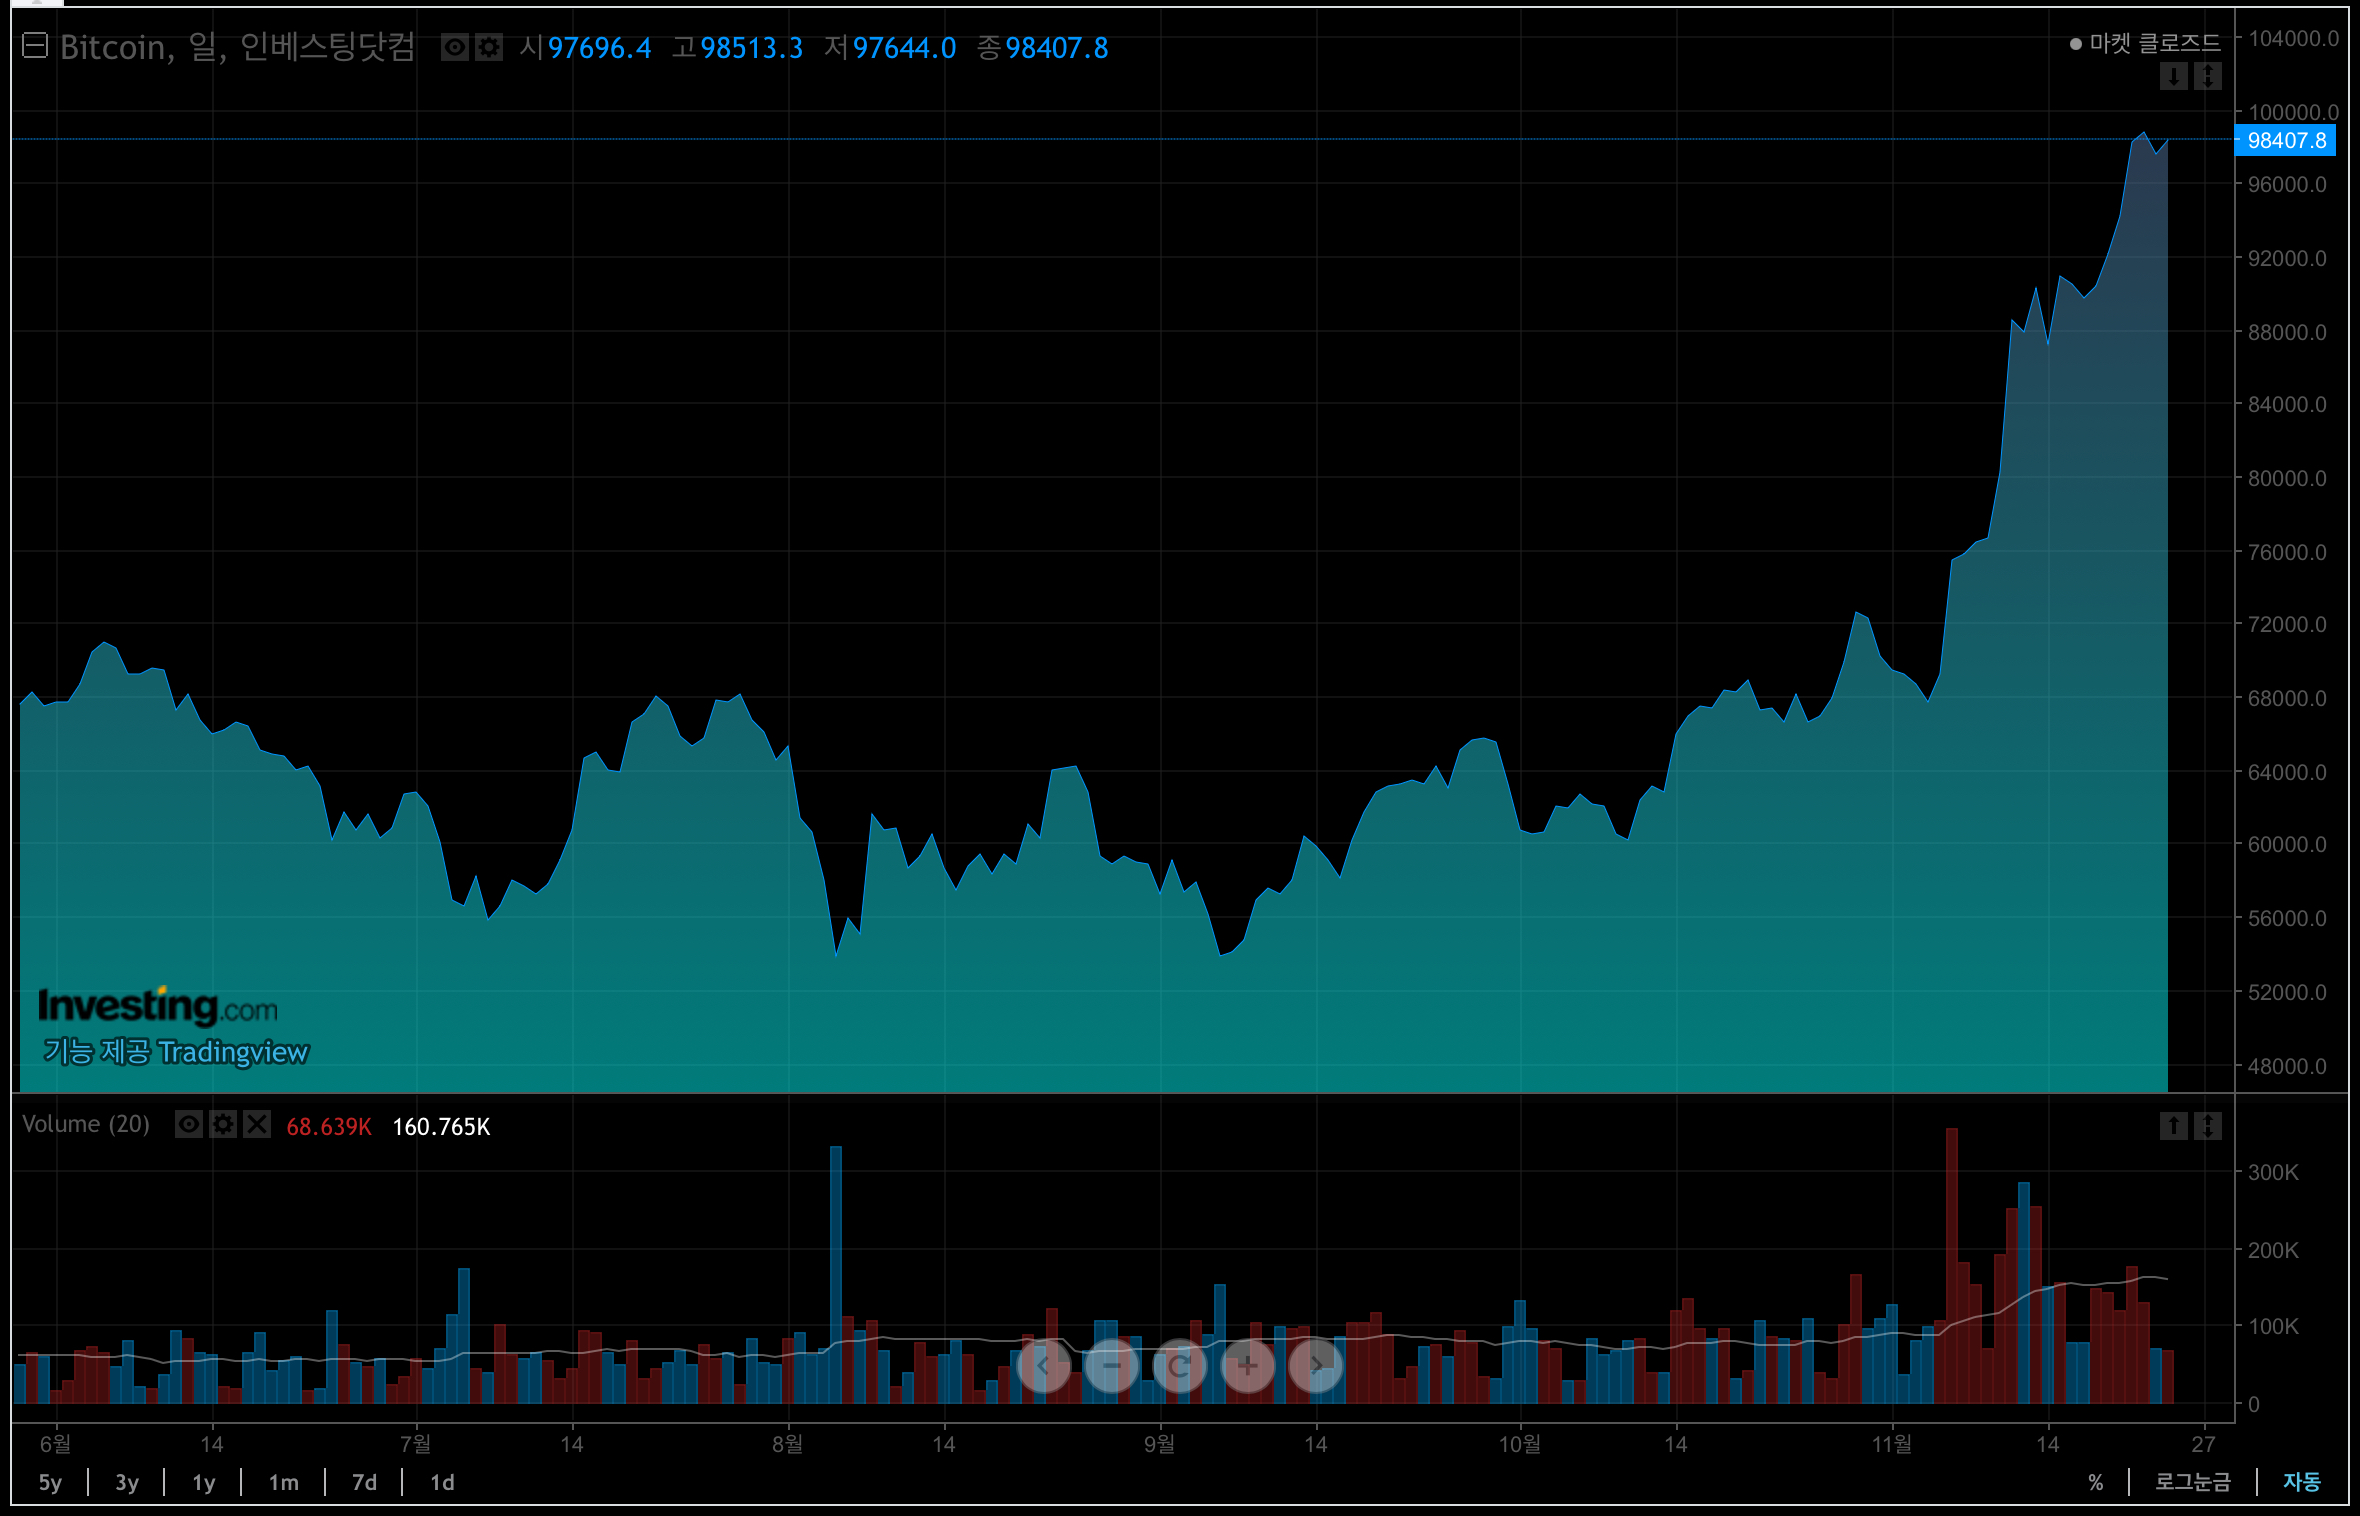
Task: Click the 11월 date axis label
Action: 1891,1444
